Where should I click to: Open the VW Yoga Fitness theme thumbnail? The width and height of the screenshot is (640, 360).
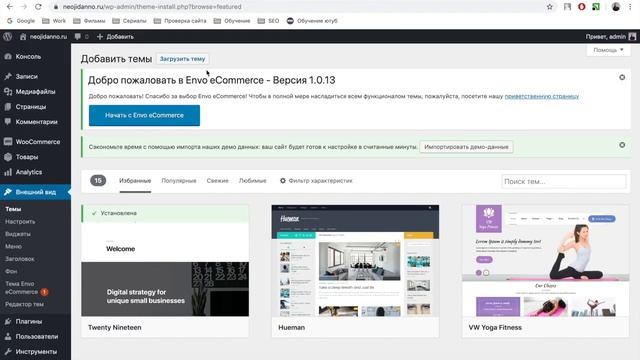click(546, 261)
